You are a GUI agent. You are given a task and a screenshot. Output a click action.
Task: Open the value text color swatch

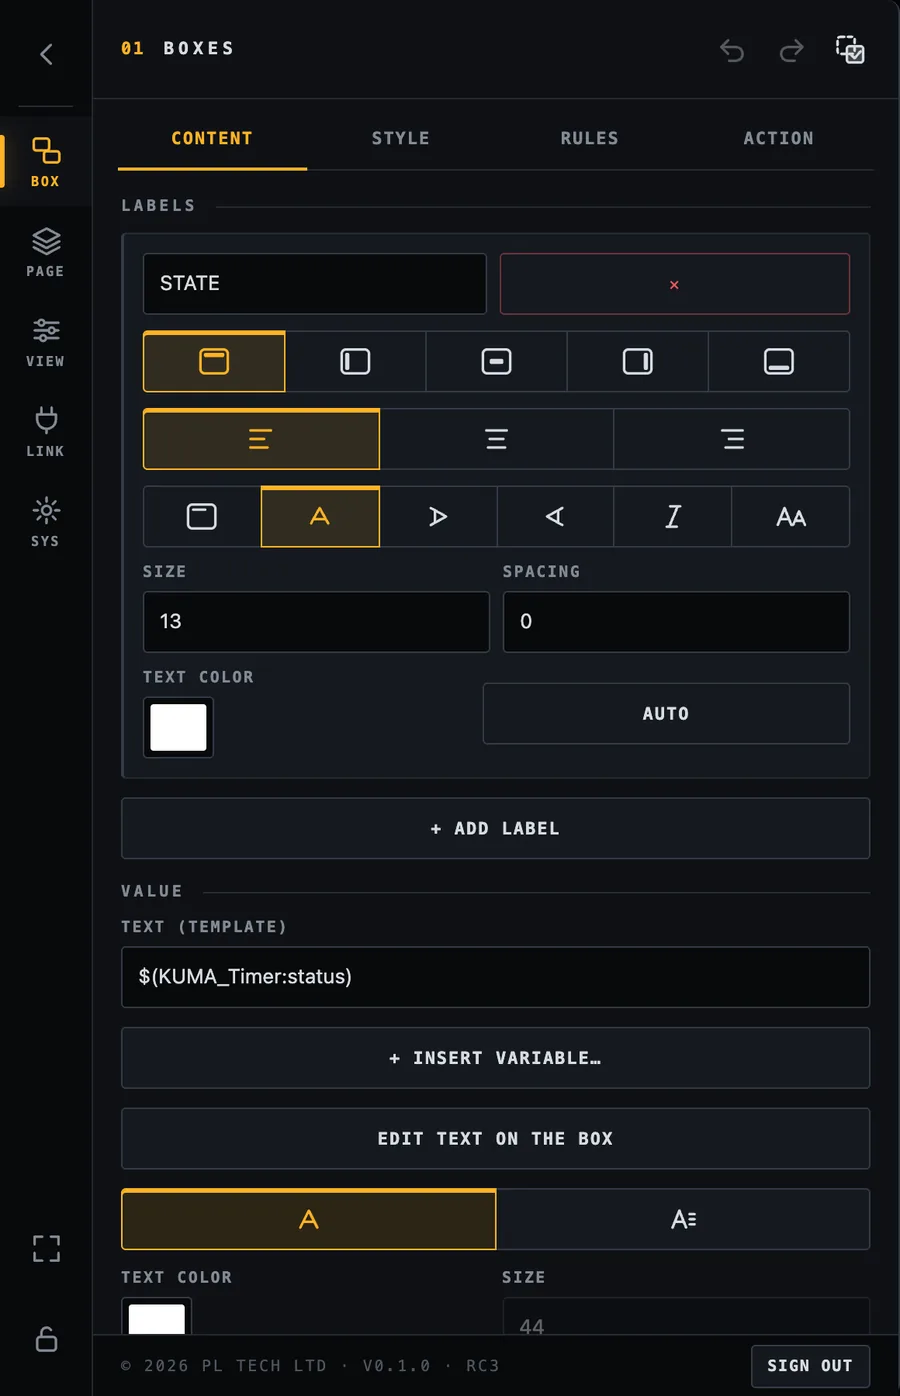coord(157,1316)
